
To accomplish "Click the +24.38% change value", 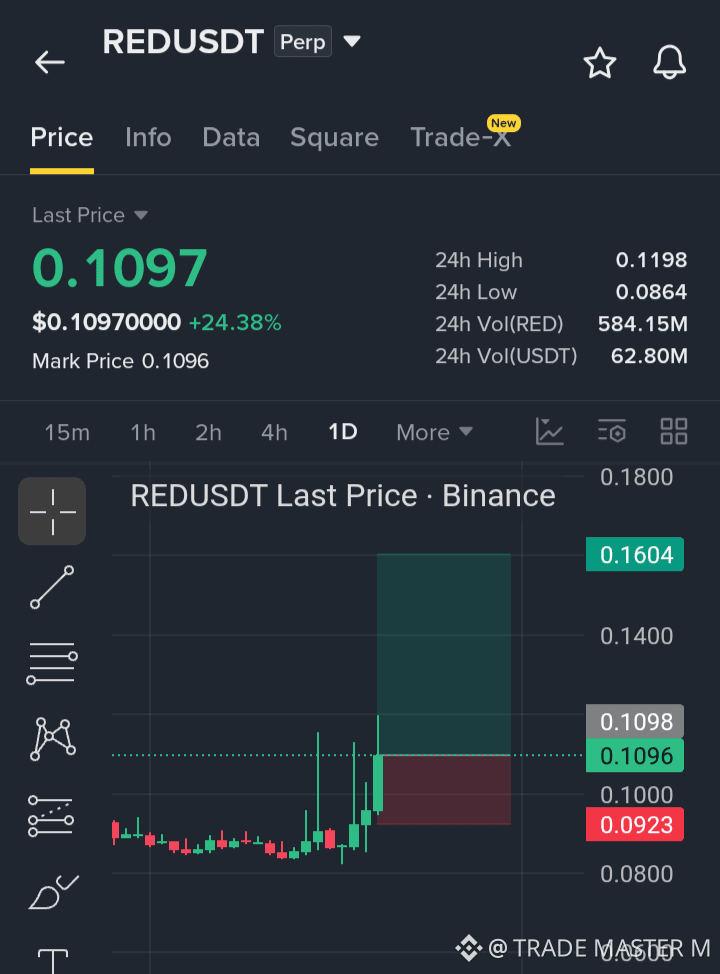I will pos(235,322).
